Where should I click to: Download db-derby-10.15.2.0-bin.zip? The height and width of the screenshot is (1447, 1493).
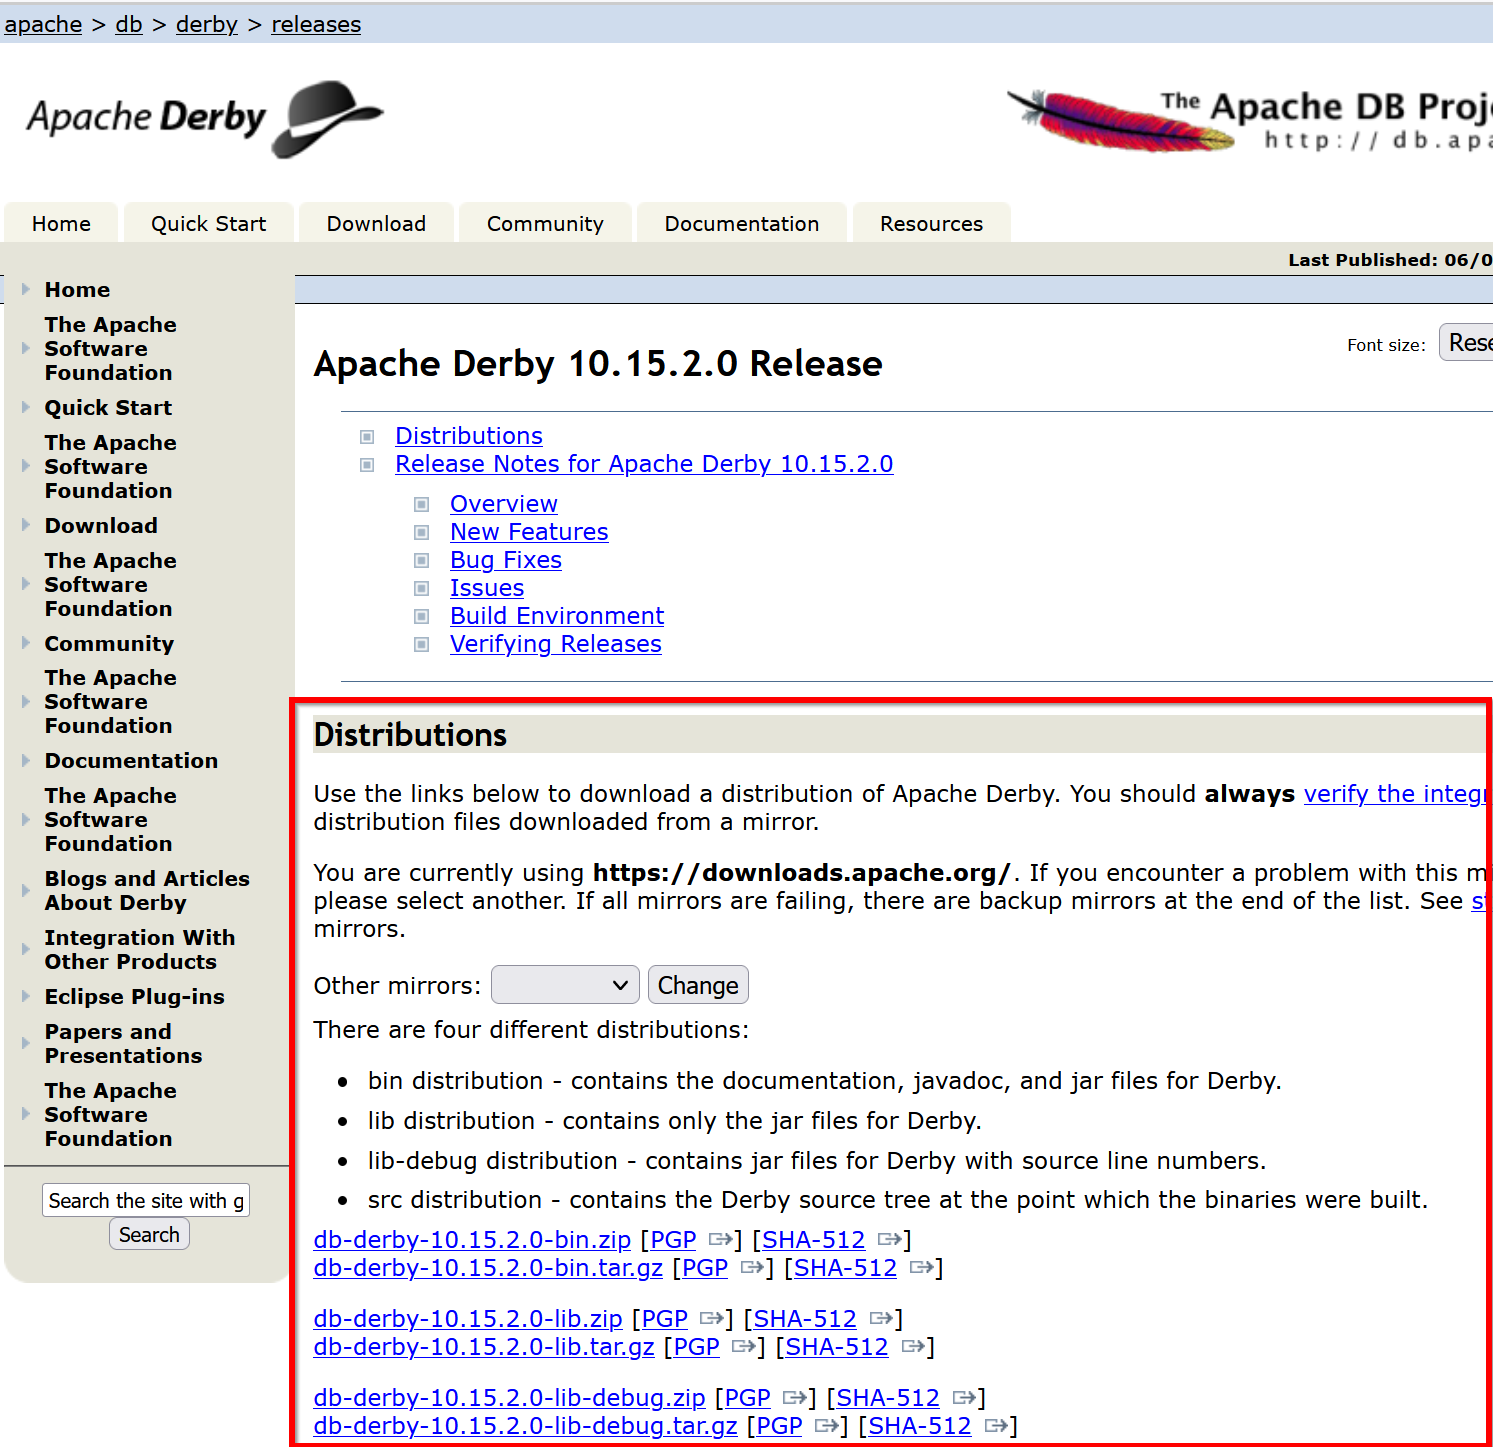click(472, 1240)
